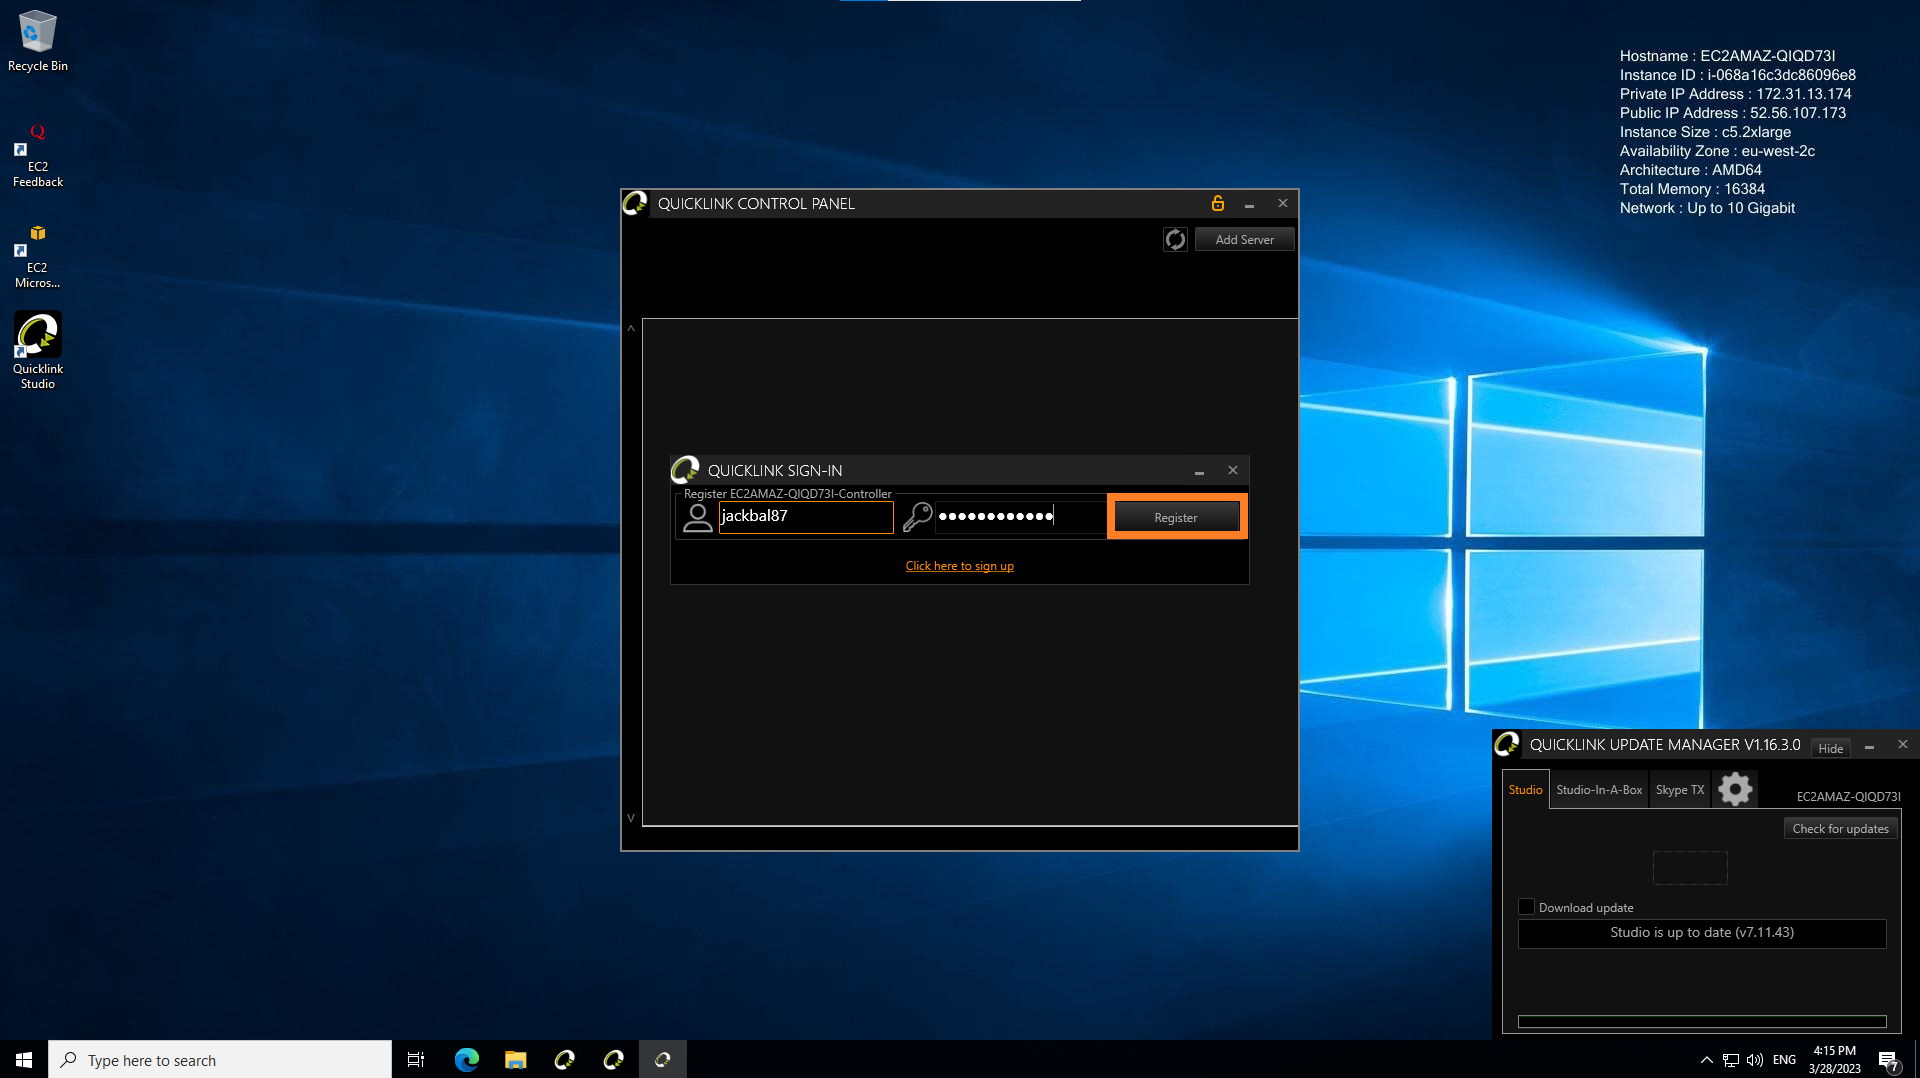
Task: Click the Quicklink logo in the Control Panel title bar
Action: tap(635, 204)
